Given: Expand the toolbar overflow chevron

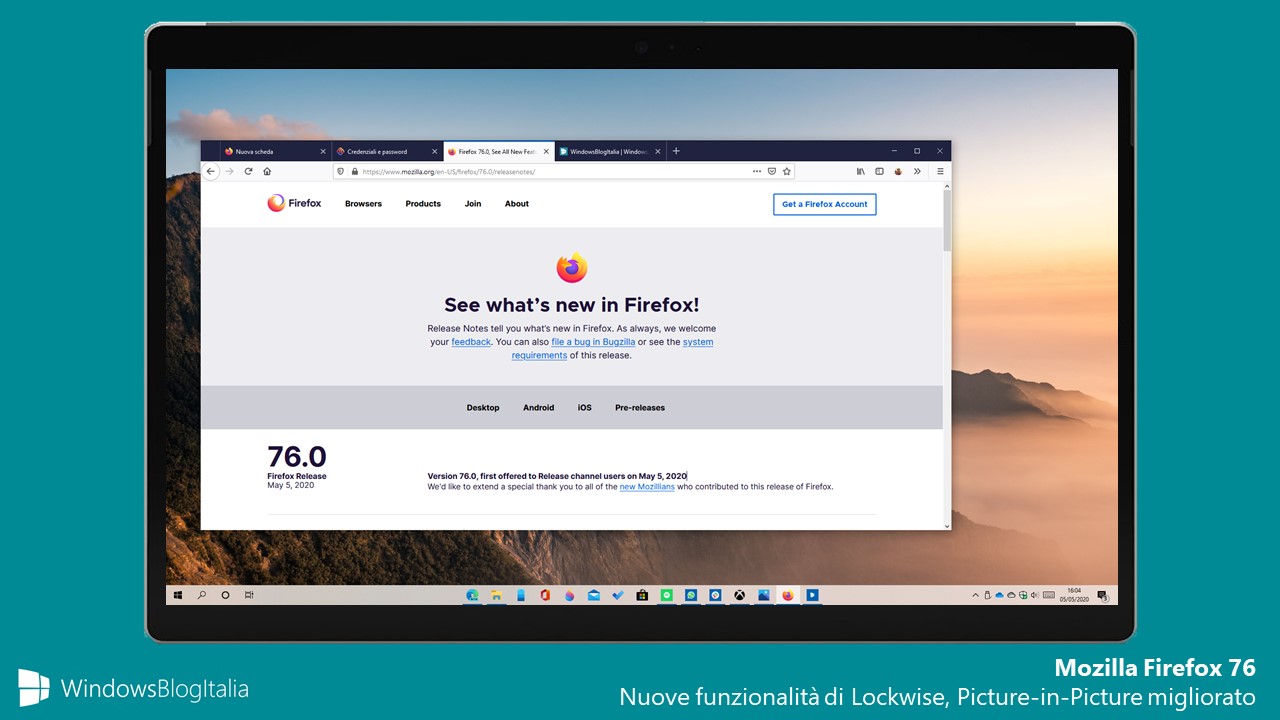Looking at the screenshot, I should [x=917, y=171].
